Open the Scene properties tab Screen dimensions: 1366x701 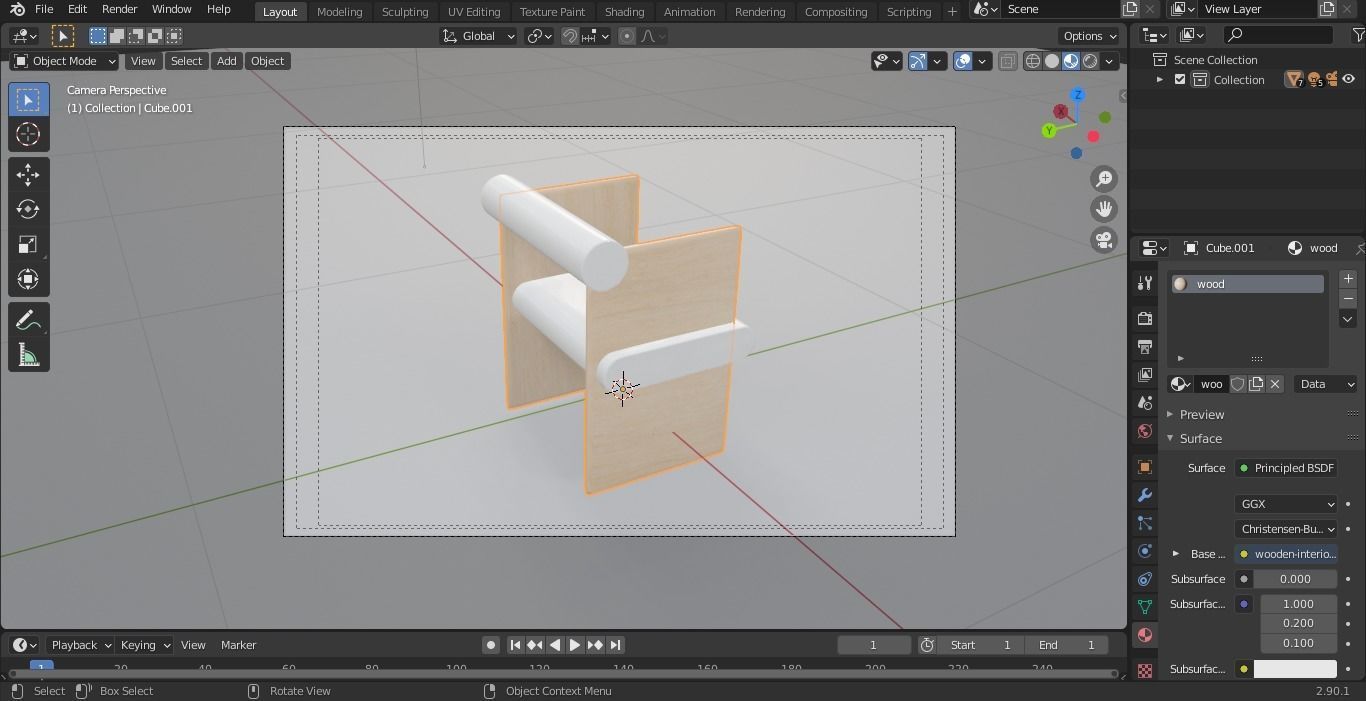[1145, 403]
